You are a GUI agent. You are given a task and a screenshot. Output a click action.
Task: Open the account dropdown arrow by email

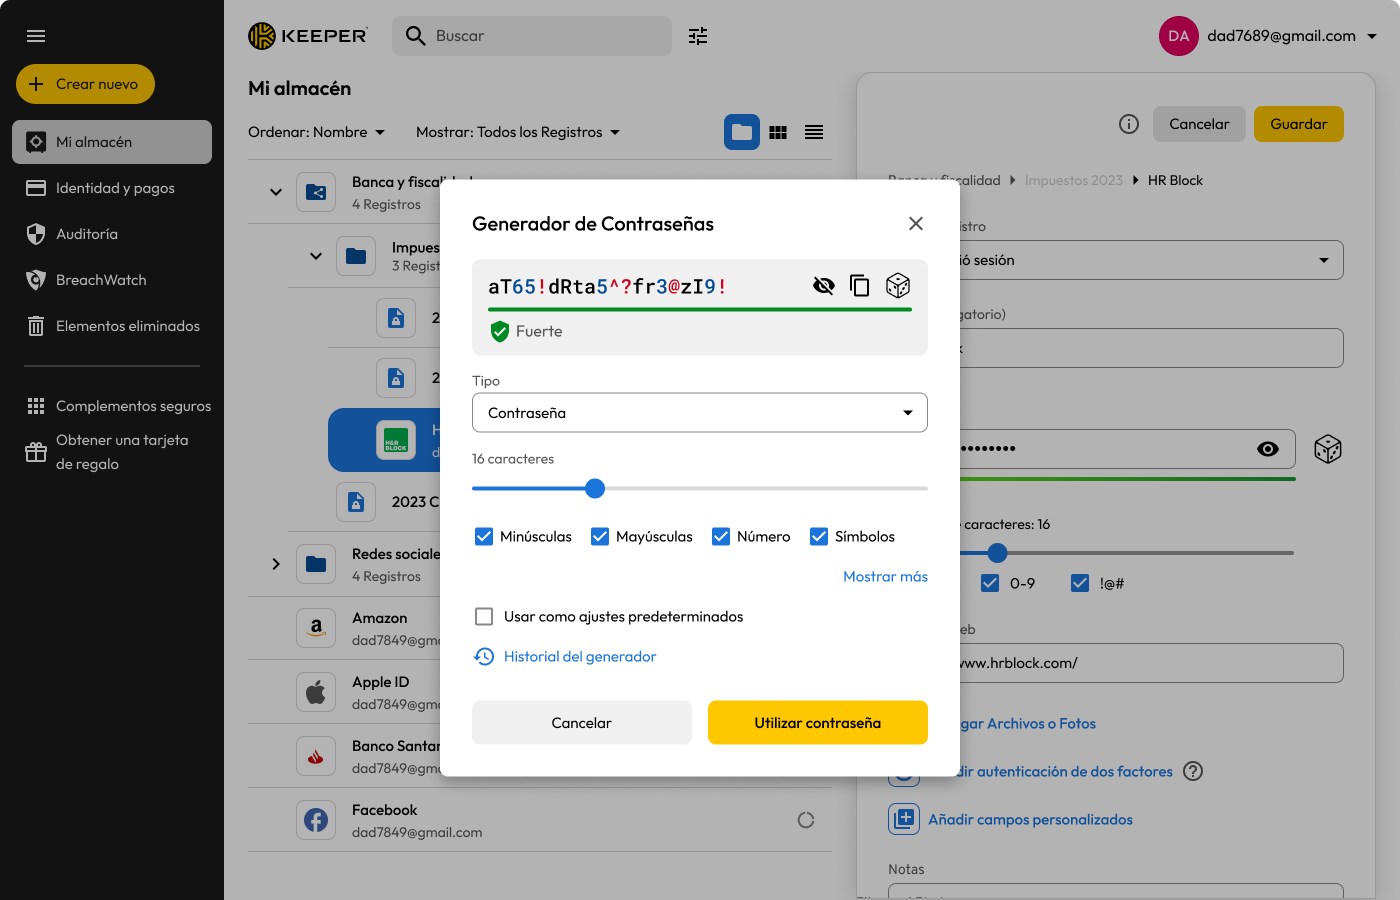(x=1372, y=36)
